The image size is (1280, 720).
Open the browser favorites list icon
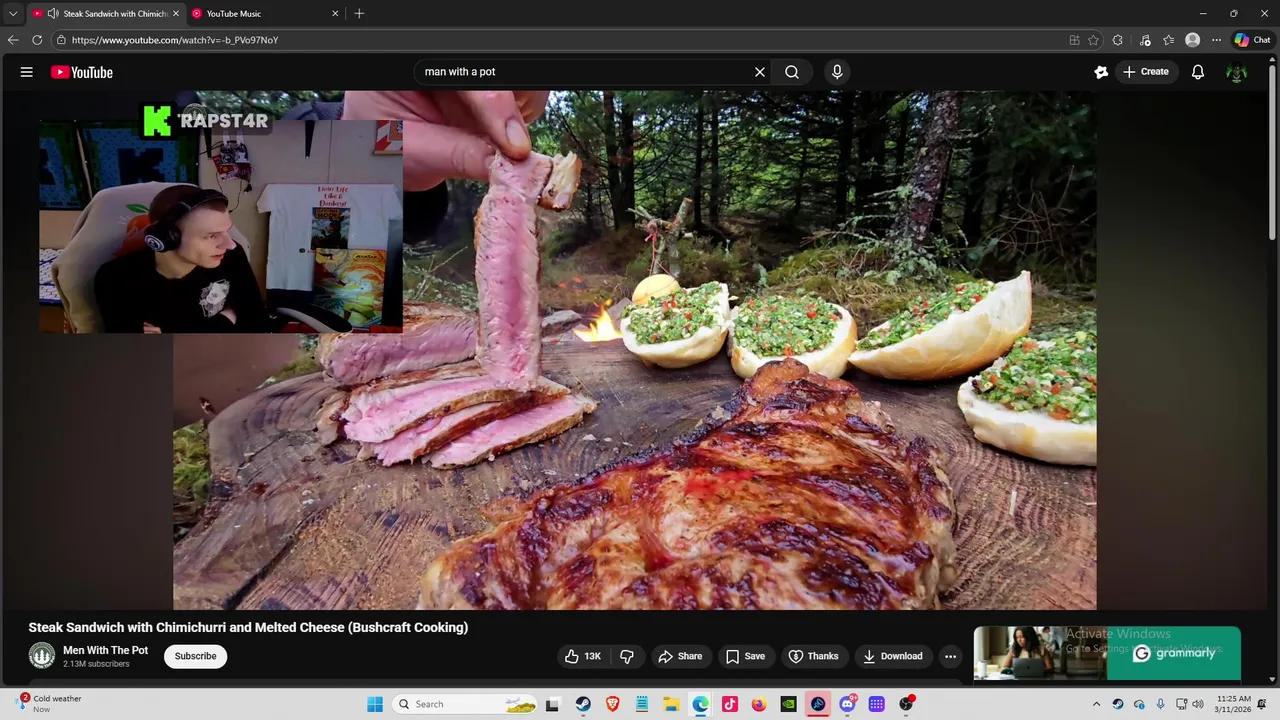coord(1168,40)
